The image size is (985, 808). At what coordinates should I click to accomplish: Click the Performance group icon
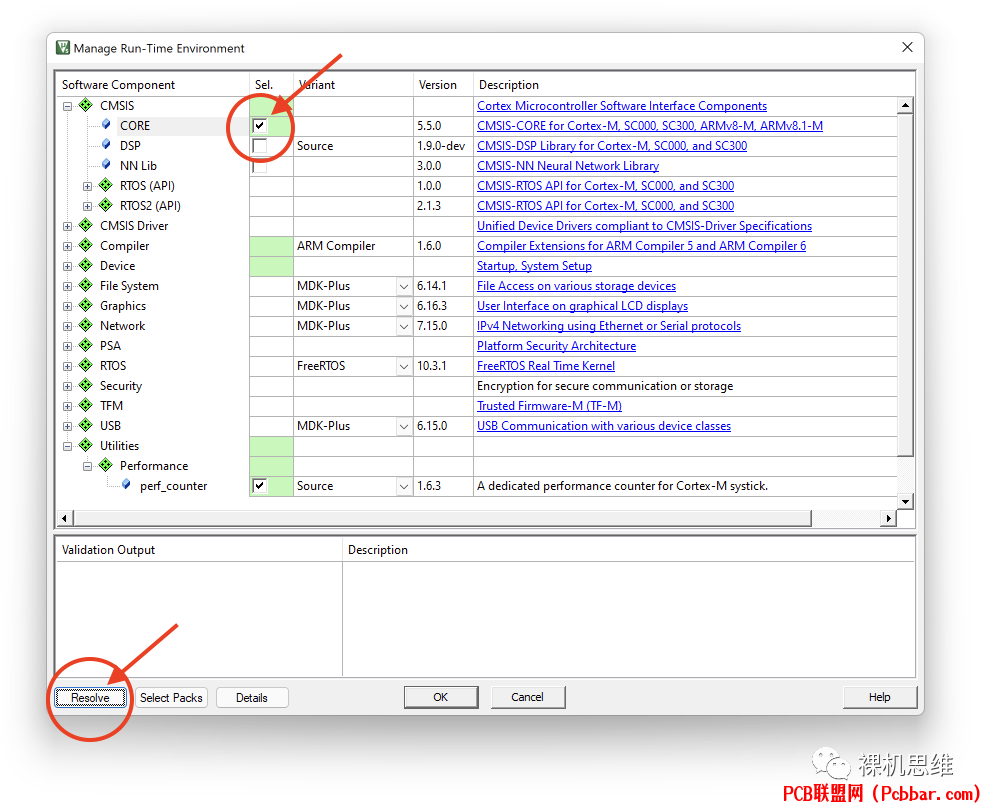106,466
